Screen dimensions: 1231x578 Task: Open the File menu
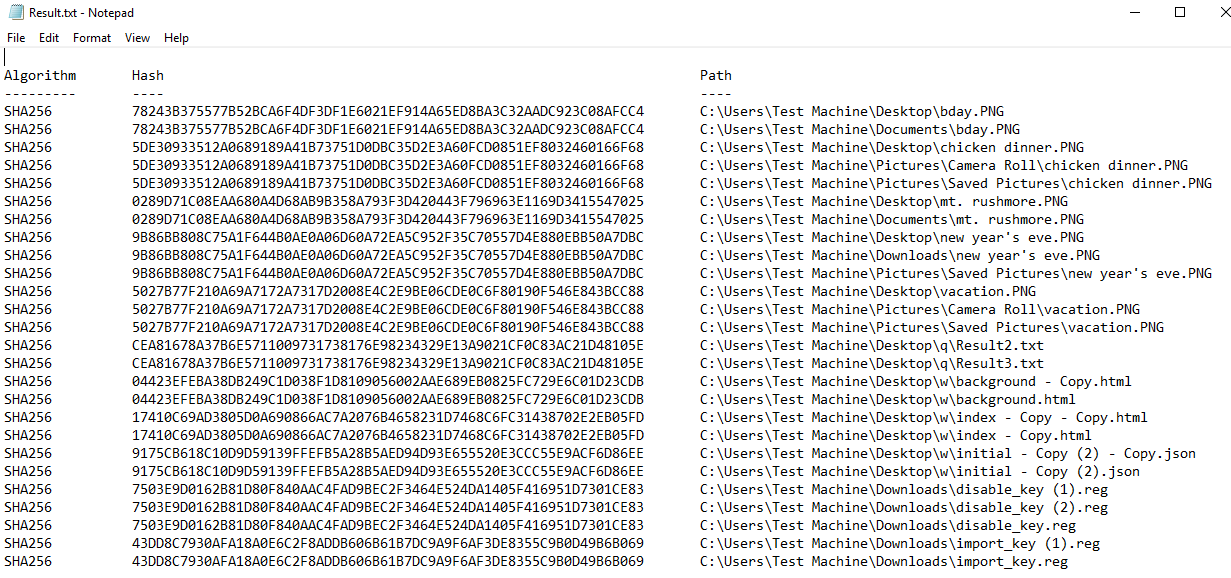click(x=16, y=38)
